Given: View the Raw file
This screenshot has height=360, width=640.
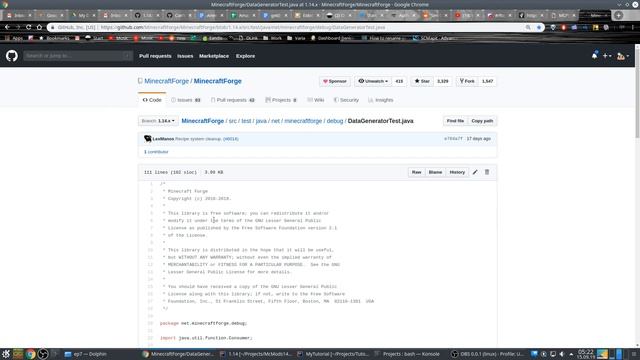Looking at the screenshot, I should coord(416,172).
